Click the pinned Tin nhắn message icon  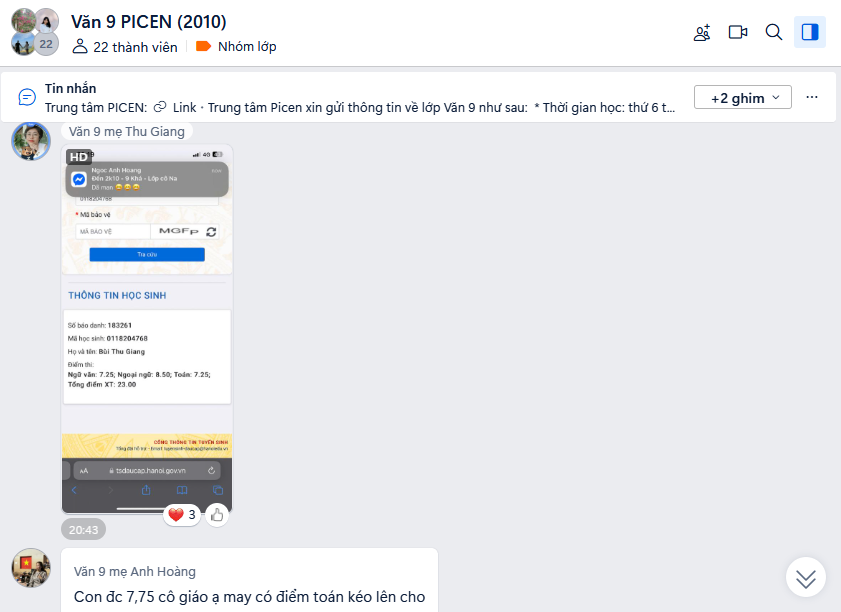tap(27, 97)
